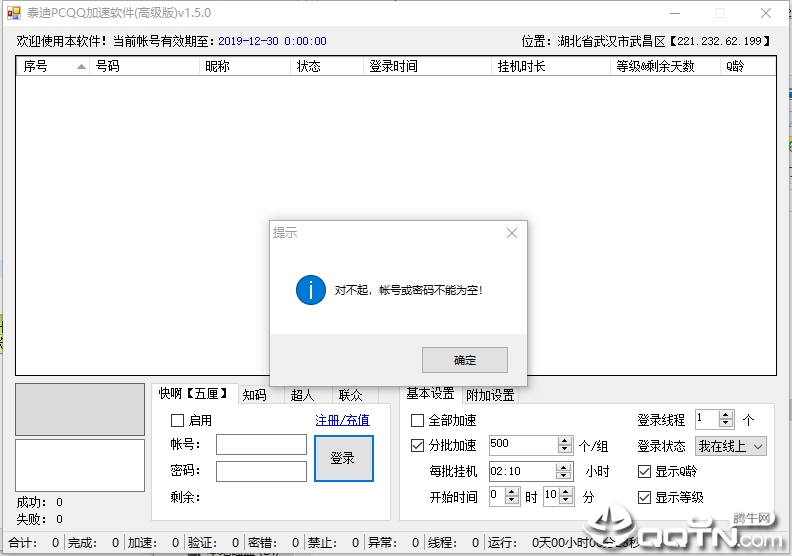Image resolution: width=792 pixels, height=556 pixels.
Task: Click the app icon in the title bar
Action: tap(14, 13)
